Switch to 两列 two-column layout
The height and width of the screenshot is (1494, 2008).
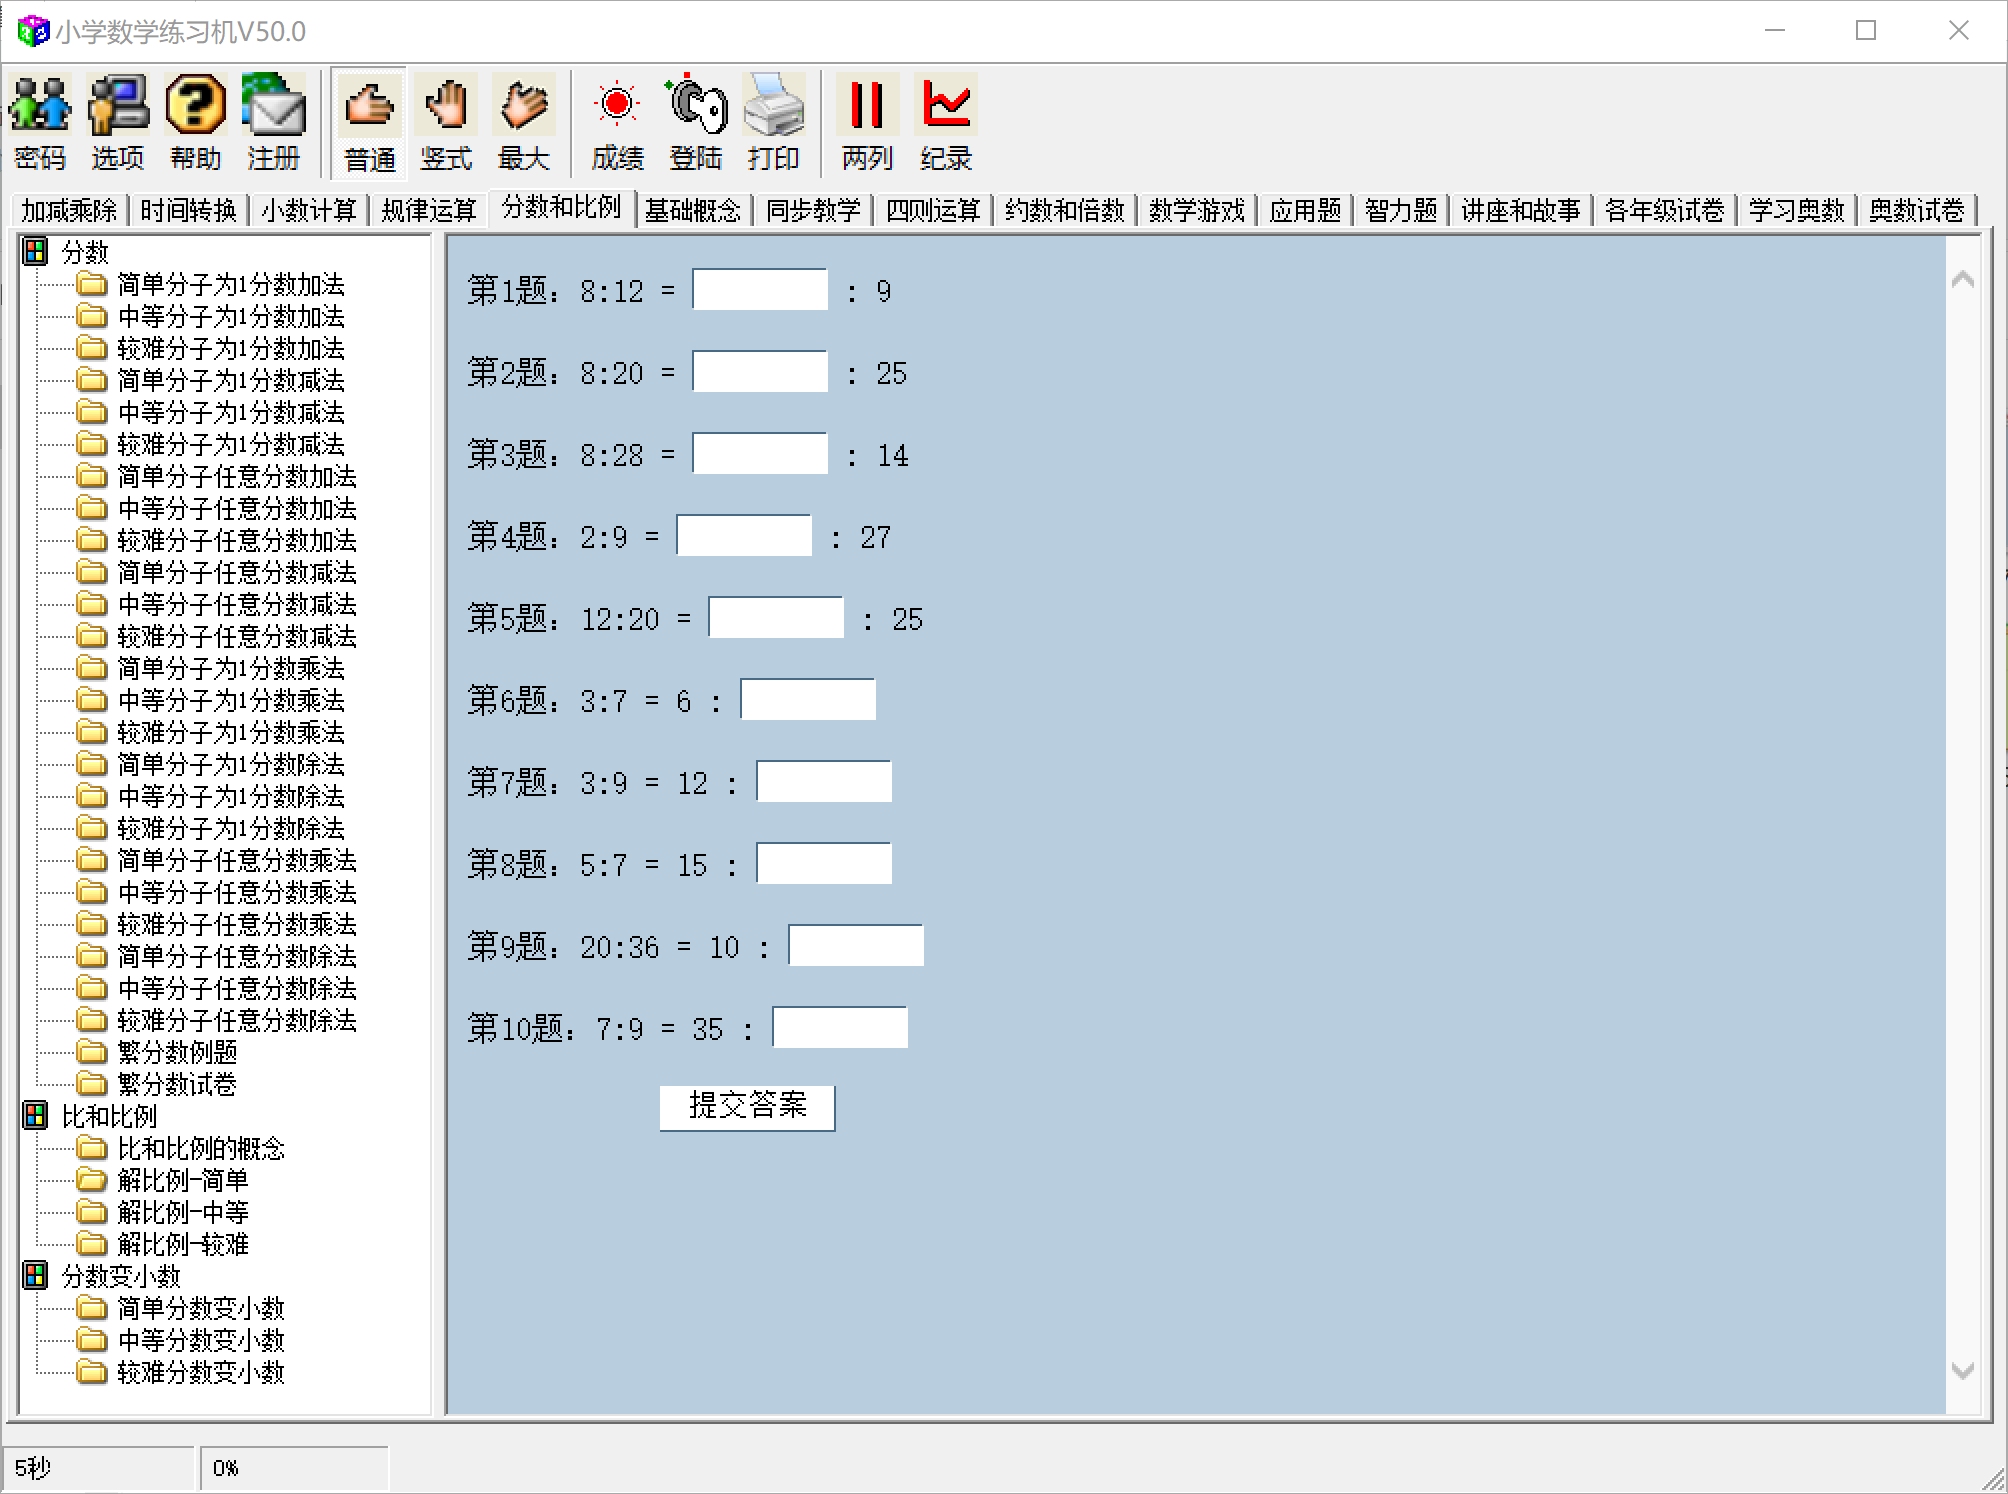[867, 122]
